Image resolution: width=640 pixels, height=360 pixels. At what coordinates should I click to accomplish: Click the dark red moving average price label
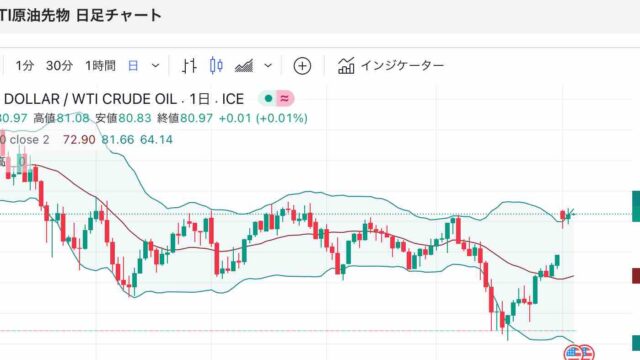[x=636, y=276]
